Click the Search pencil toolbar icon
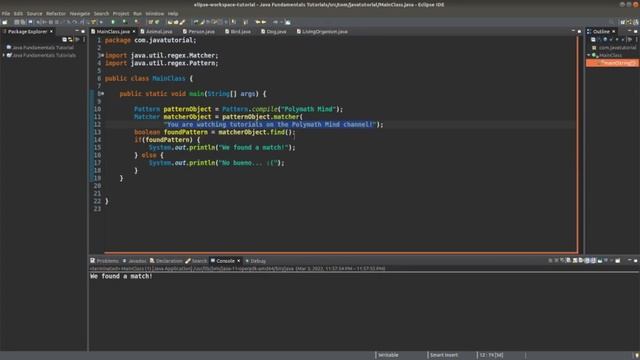This screenshot has width=640, height=360. [182, 22]
